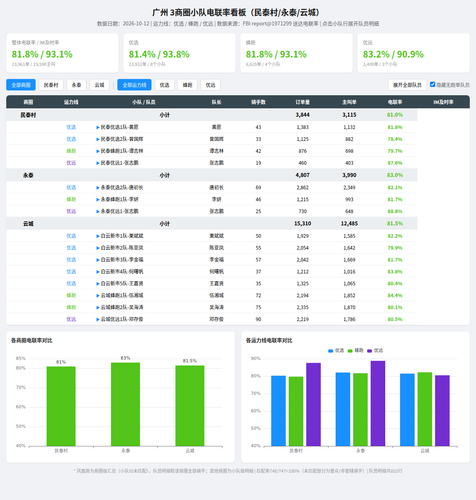Click the blue 优选 legend swatch
The height and width of the screenshot is (500, 476).
331,351
